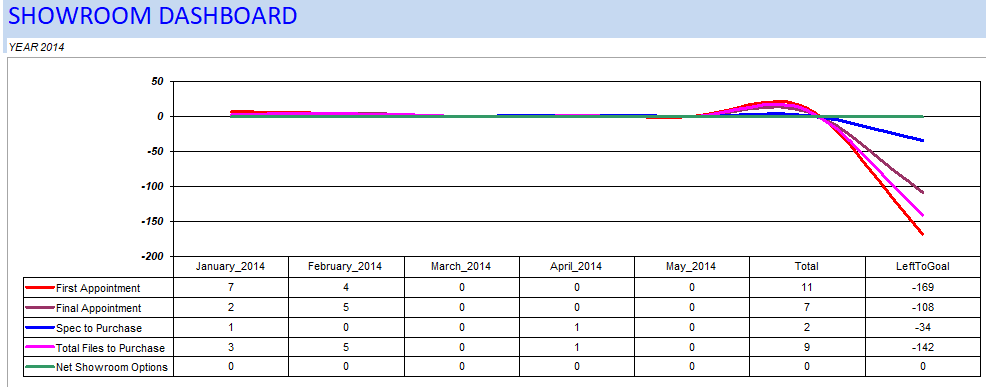Click the Total Files to Purchase value -142
Screen dimensions: 986x387
pyautogui.click(x=923, y=347)
